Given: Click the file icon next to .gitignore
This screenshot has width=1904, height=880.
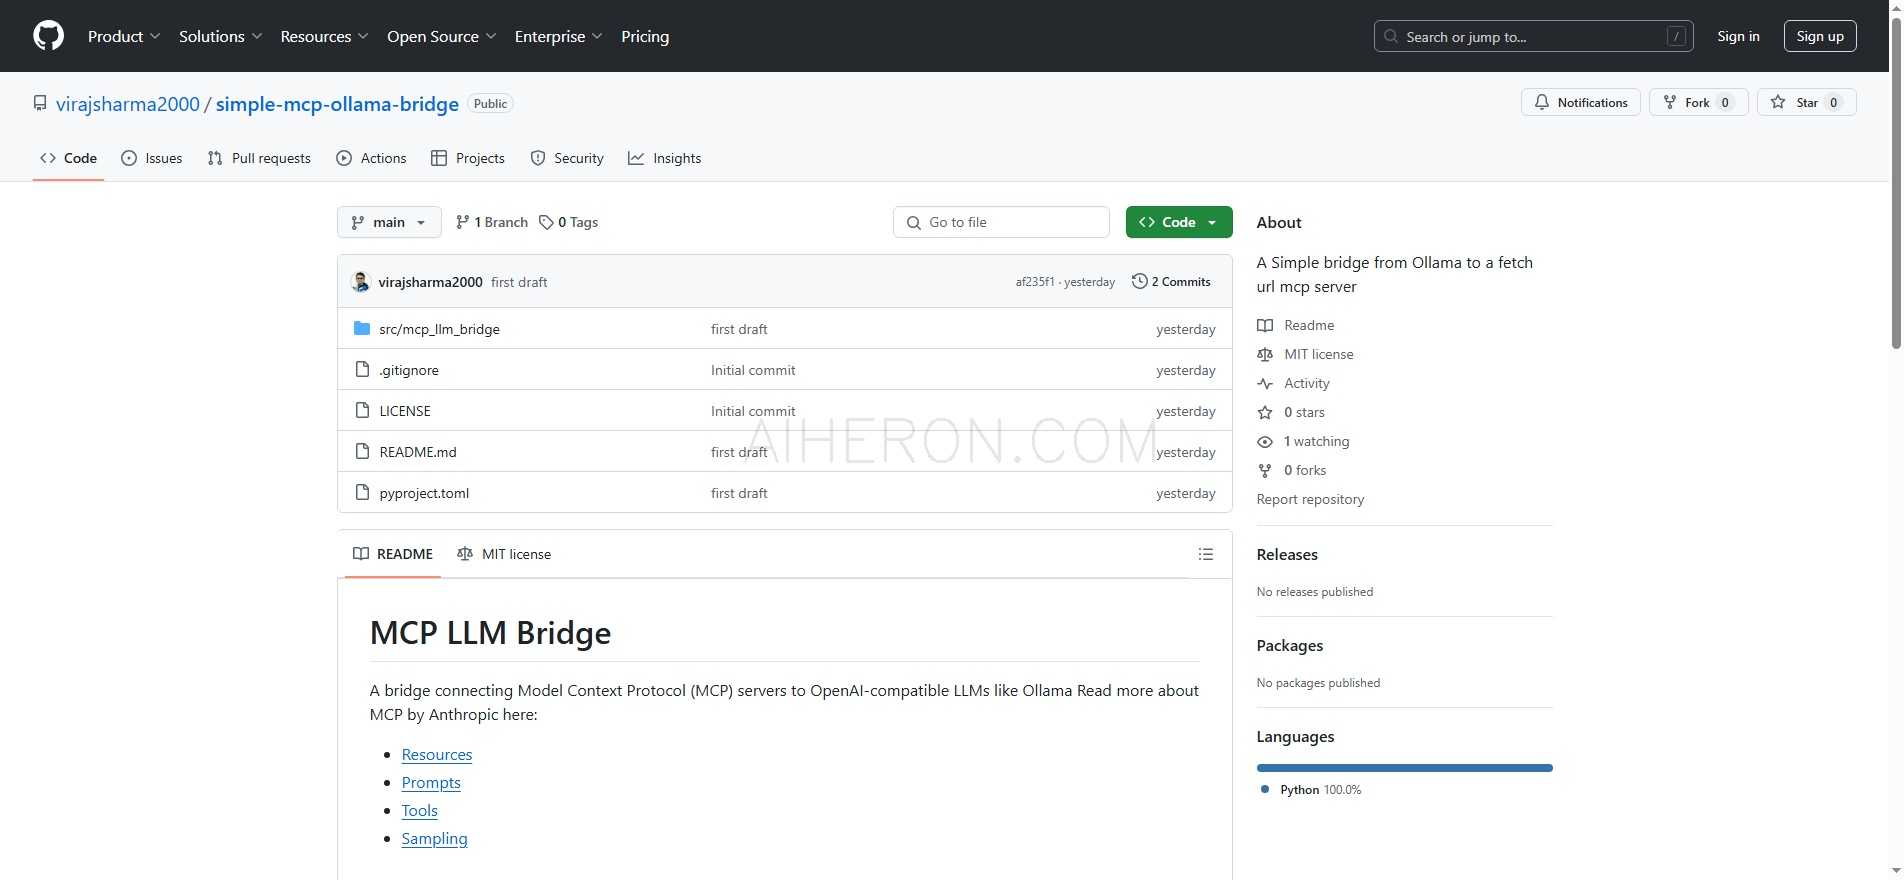Looking at the screenshot, I should [x=363, y=370].
